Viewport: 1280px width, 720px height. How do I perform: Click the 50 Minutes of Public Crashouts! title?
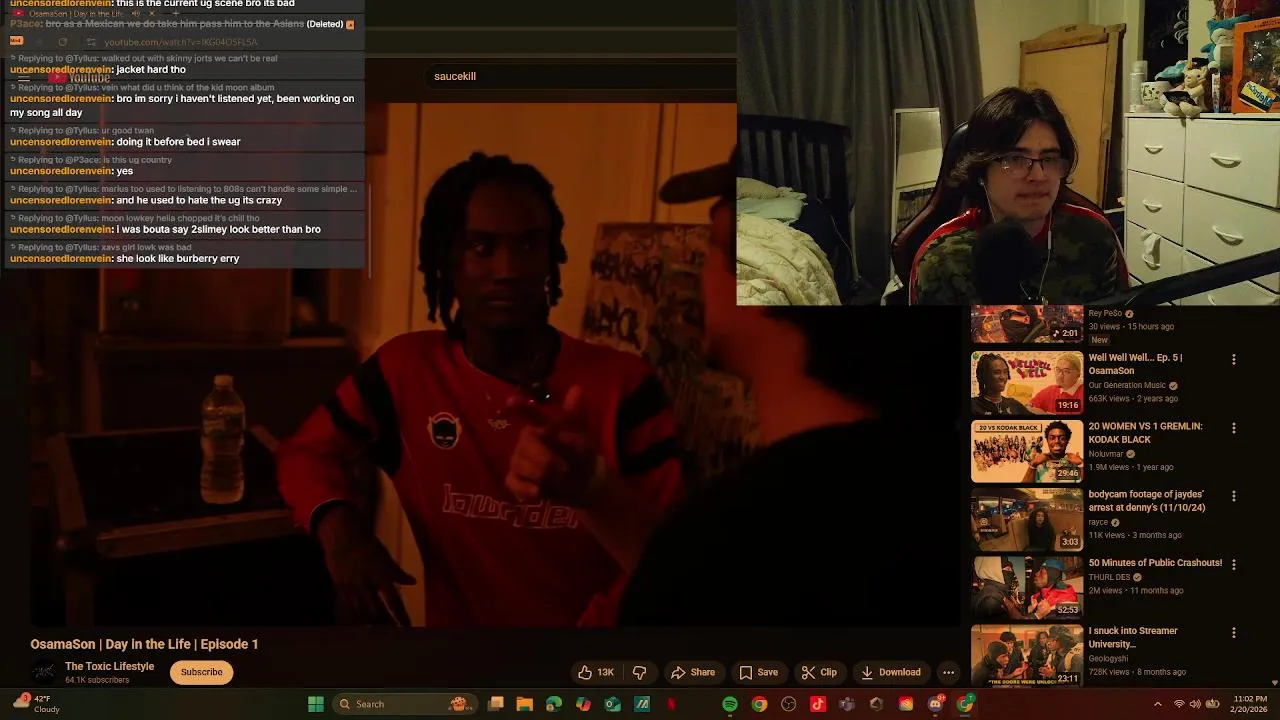coord(1155,563)
